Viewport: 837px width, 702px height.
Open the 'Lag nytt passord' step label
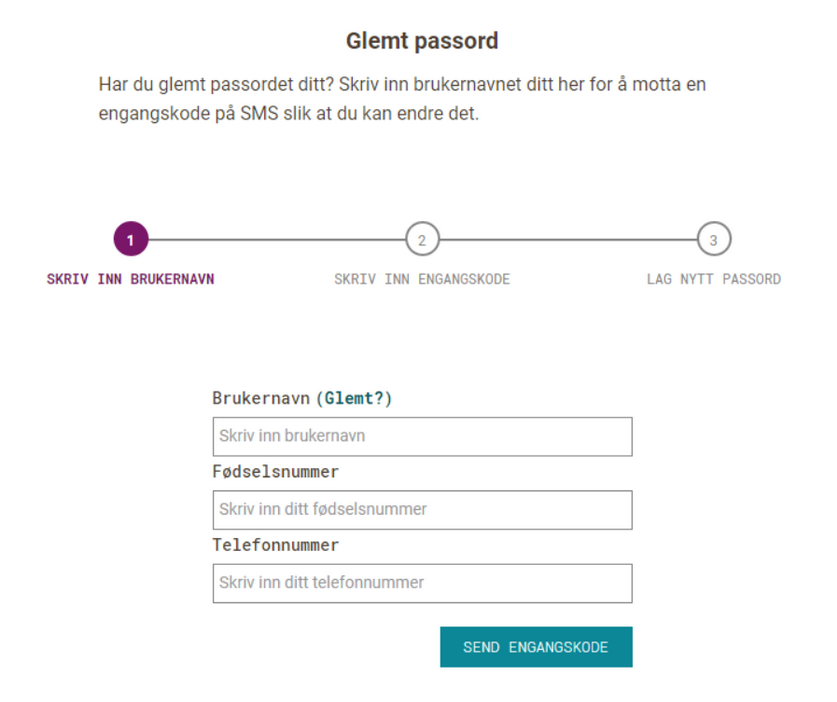pos(713,279)
